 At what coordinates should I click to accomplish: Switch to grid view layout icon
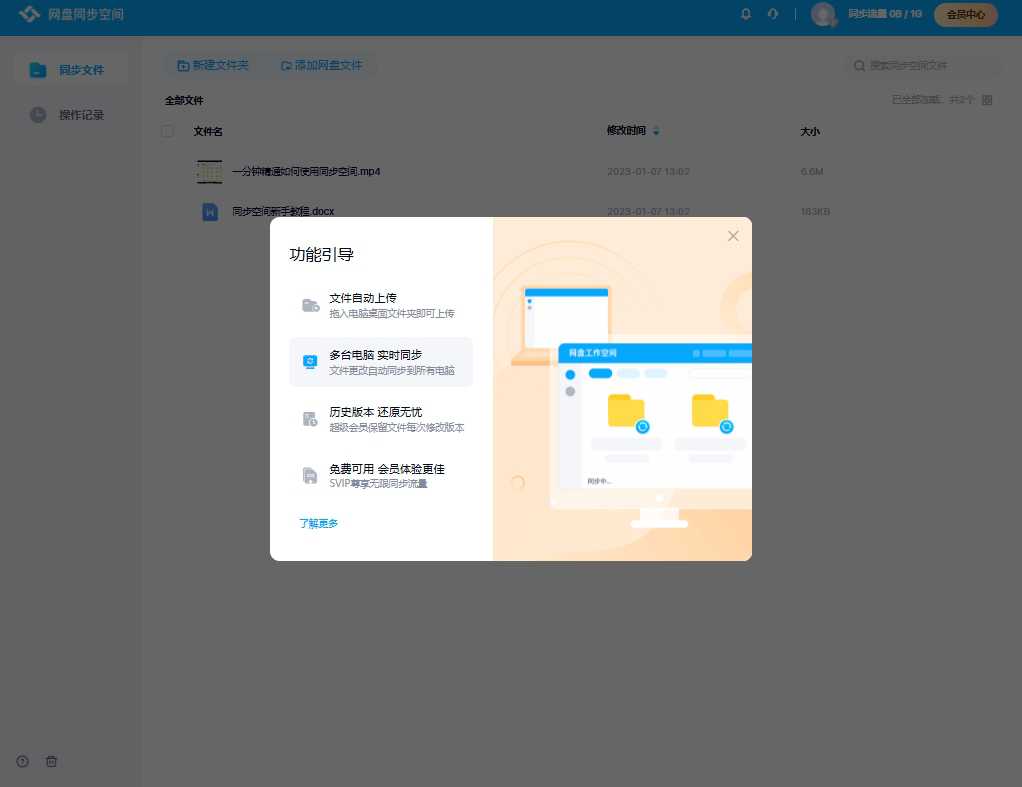(x=987, y=100)
